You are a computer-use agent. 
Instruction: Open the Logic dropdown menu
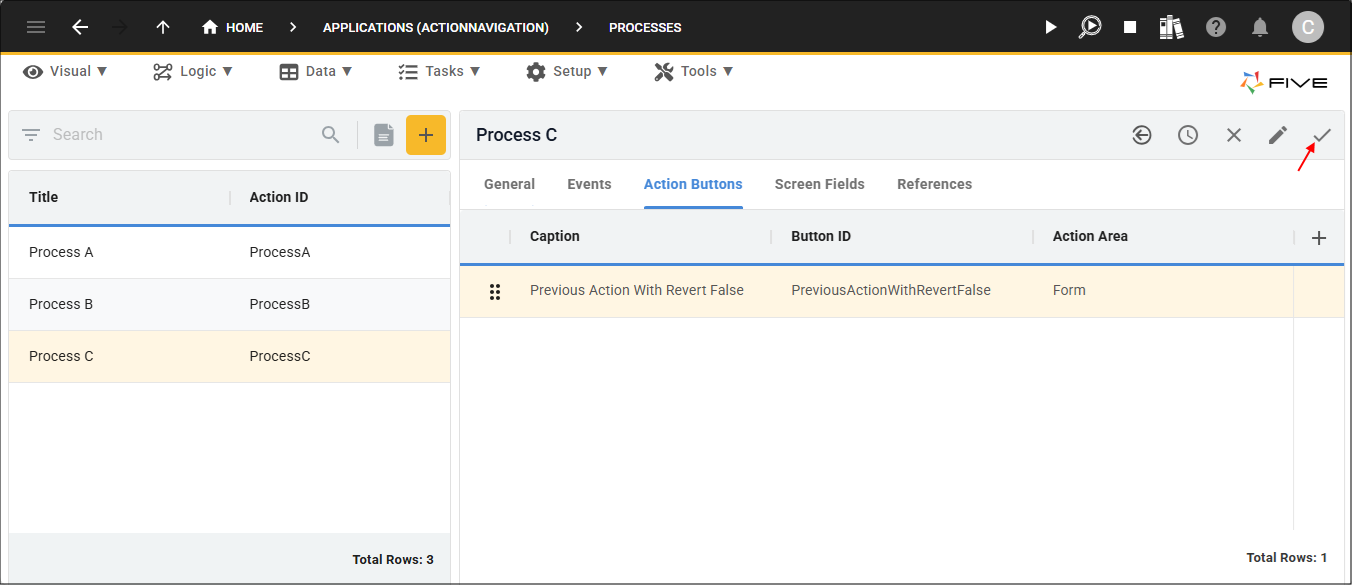click(193, 71)
